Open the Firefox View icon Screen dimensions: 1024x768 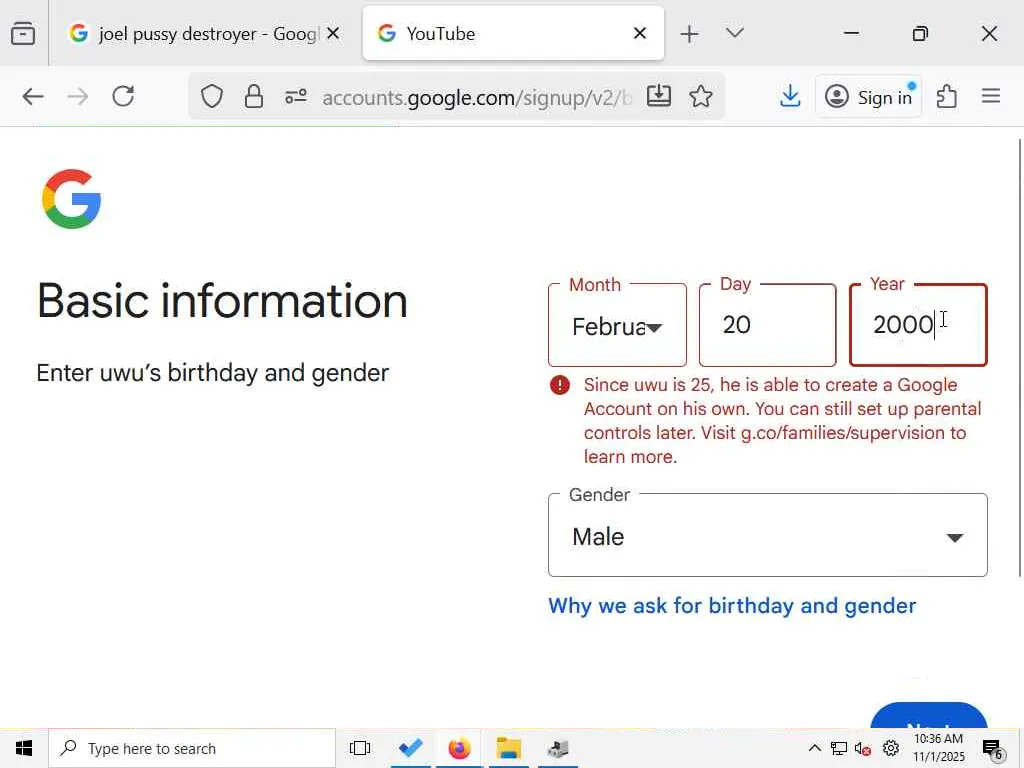[x=23, y=33]
